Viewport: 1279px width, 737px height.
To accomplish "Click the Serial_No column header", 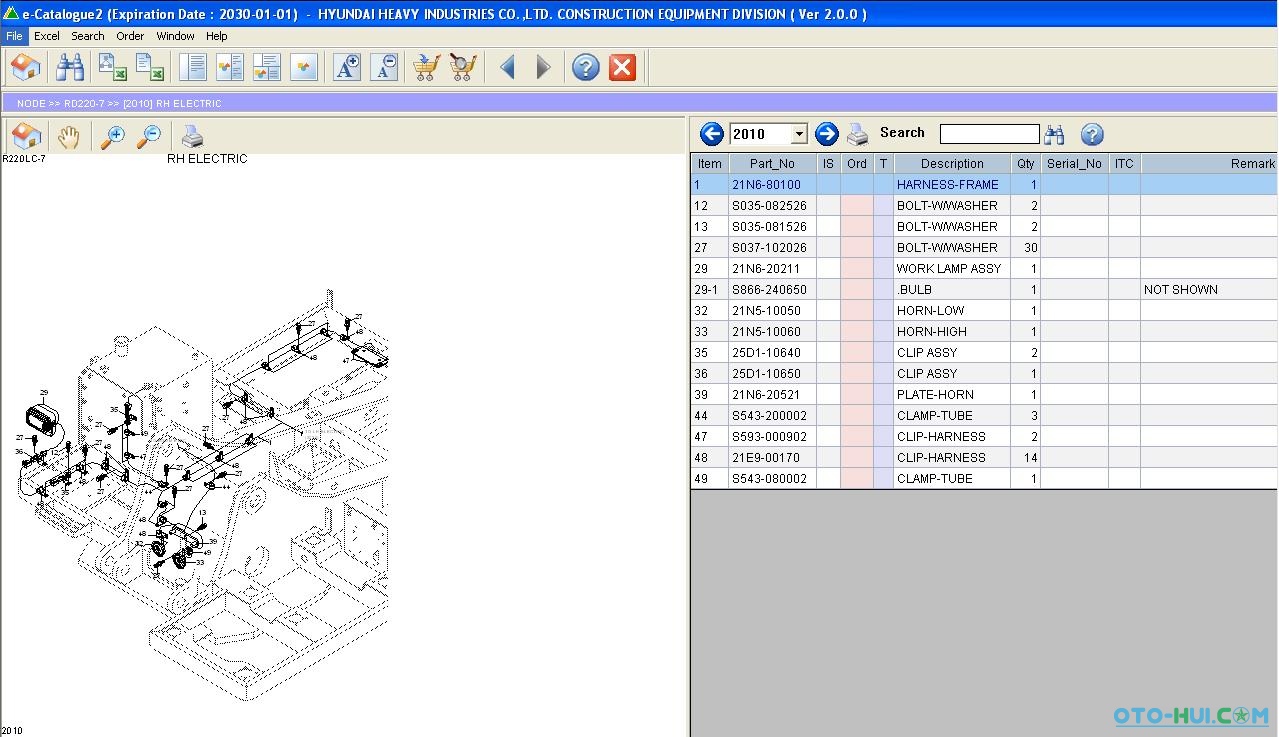I will [1074, 164].
